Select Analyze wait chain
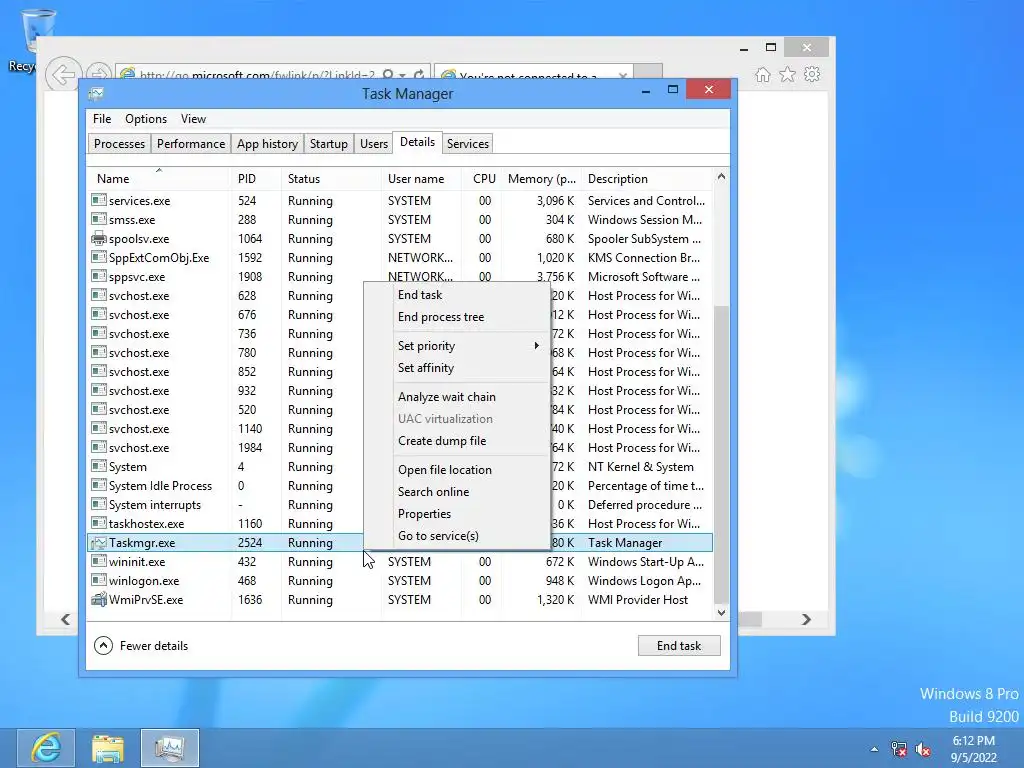 pos(456,396)
